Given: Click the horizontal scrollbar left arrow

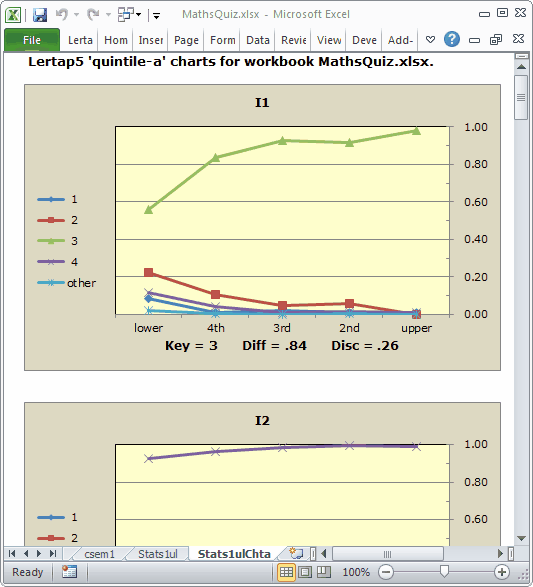Looking at the screenshot, I should pos(324,553).
